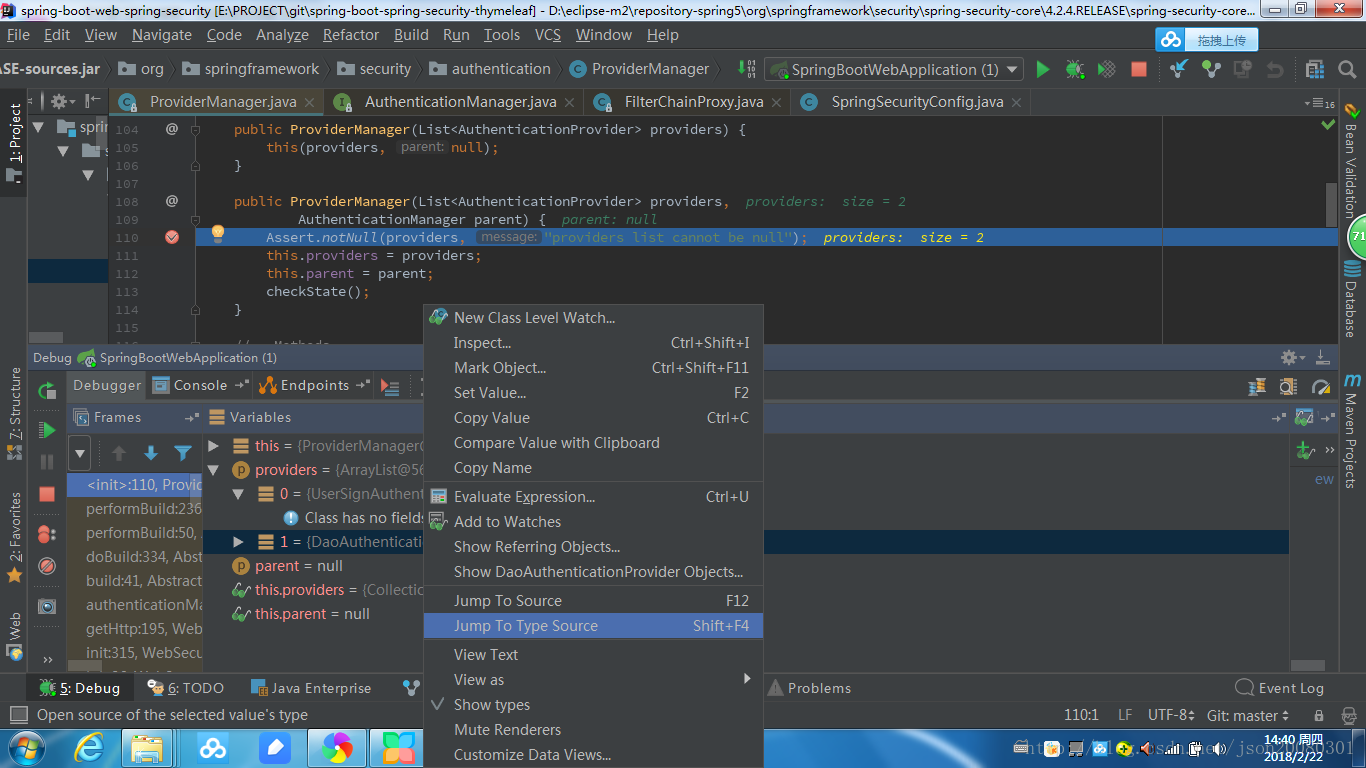Screen dimensions: 1366x768
Task: Open debug panel settings gear
Action: (1292, 357)
